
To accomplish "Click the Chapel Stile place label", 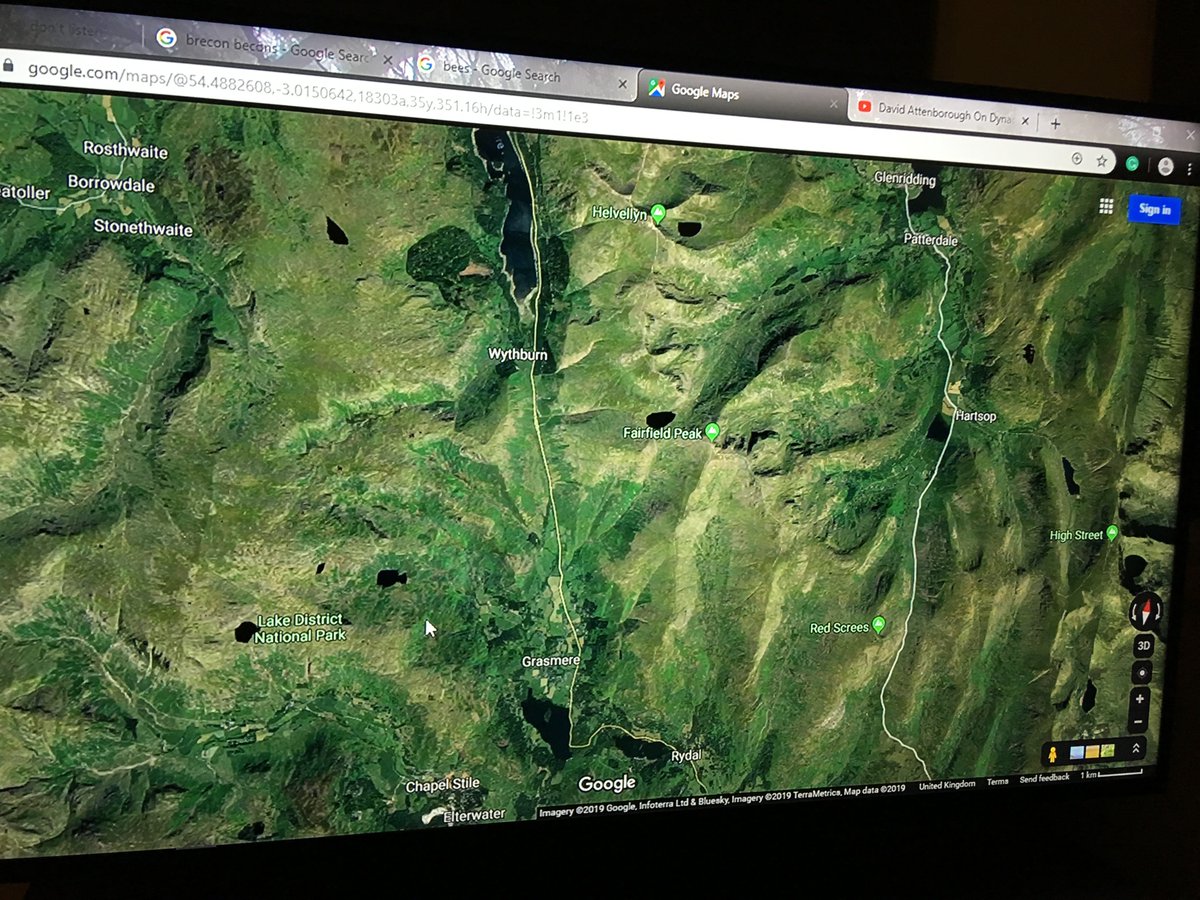I will tap(442, 785).
